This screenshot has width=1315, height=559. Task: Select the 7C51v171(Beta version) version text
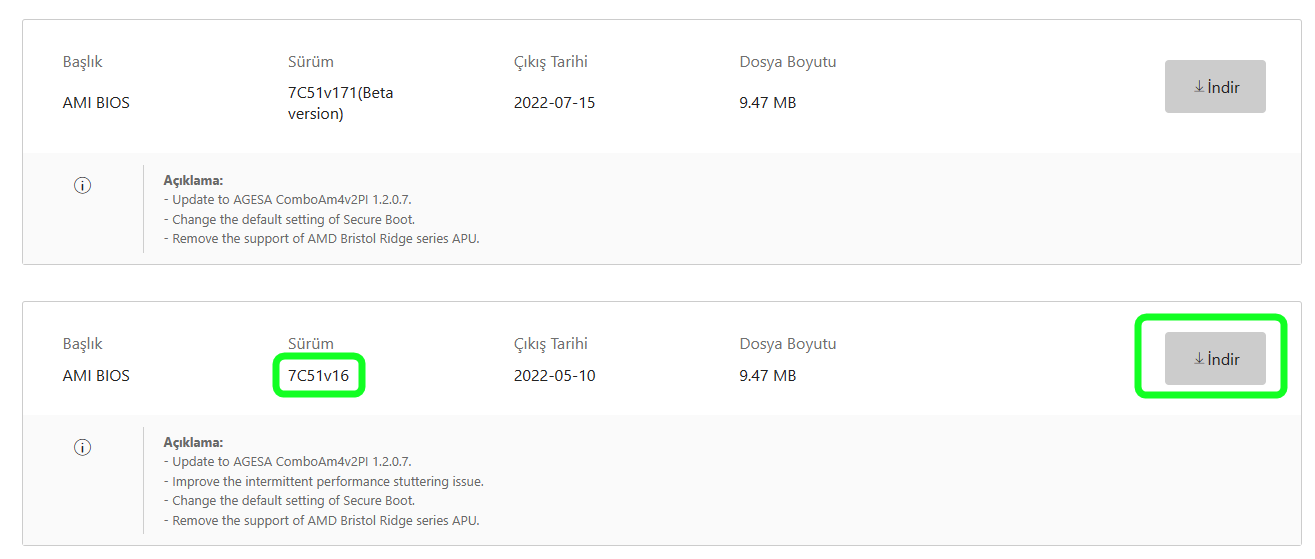point(340,103)
